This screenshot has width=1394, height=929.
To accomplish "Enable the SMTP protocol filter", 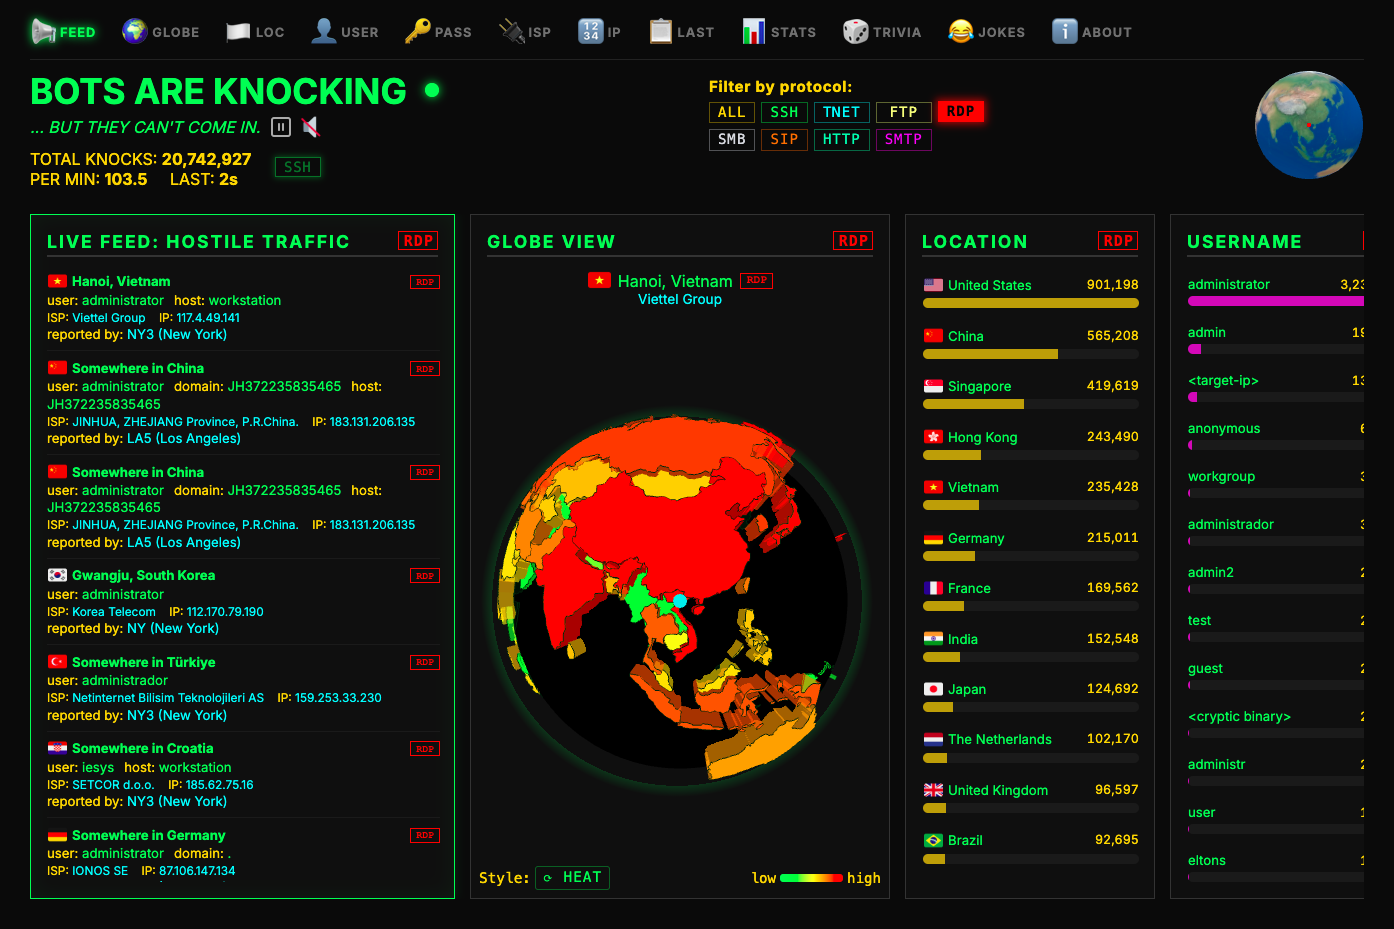I will 903,139.
